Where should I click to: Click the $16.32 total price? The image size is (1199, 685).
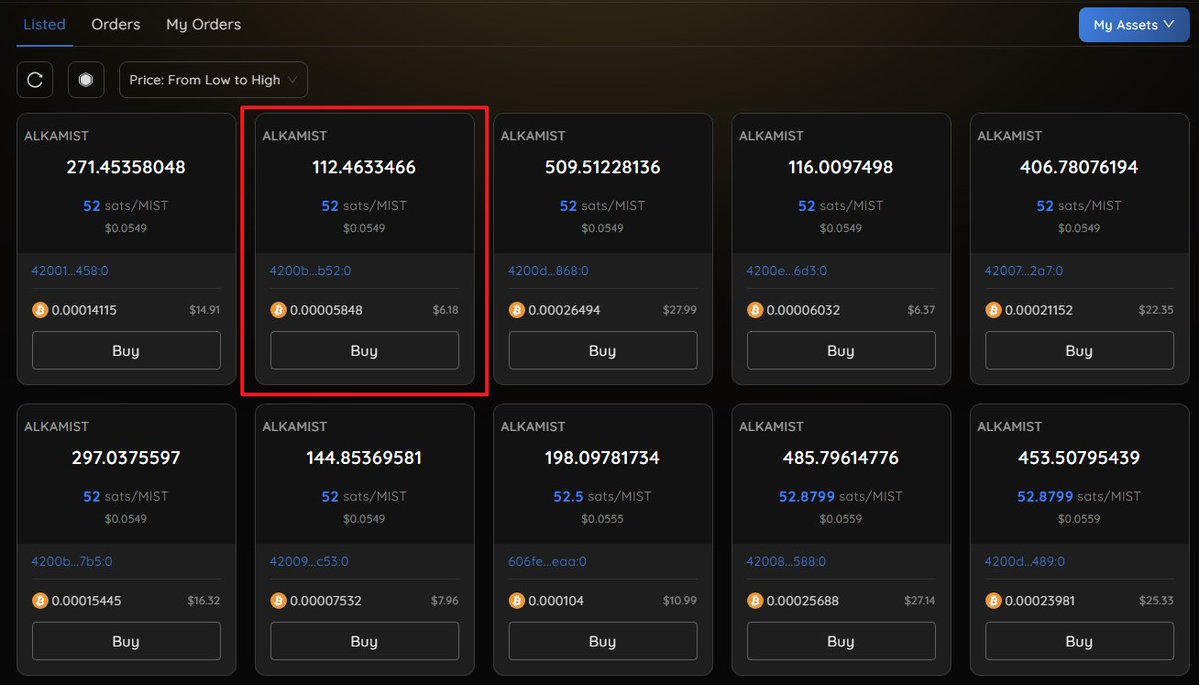point(203,600)
